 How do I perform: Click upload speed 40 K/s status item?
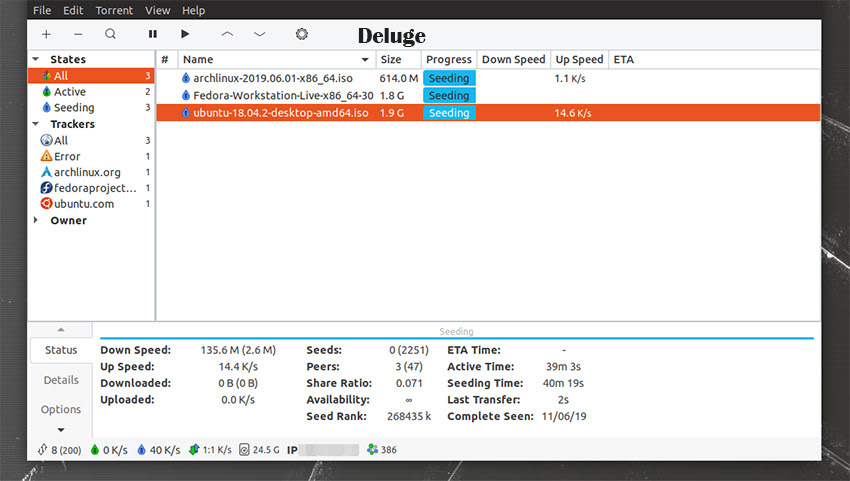click(158, 450)
